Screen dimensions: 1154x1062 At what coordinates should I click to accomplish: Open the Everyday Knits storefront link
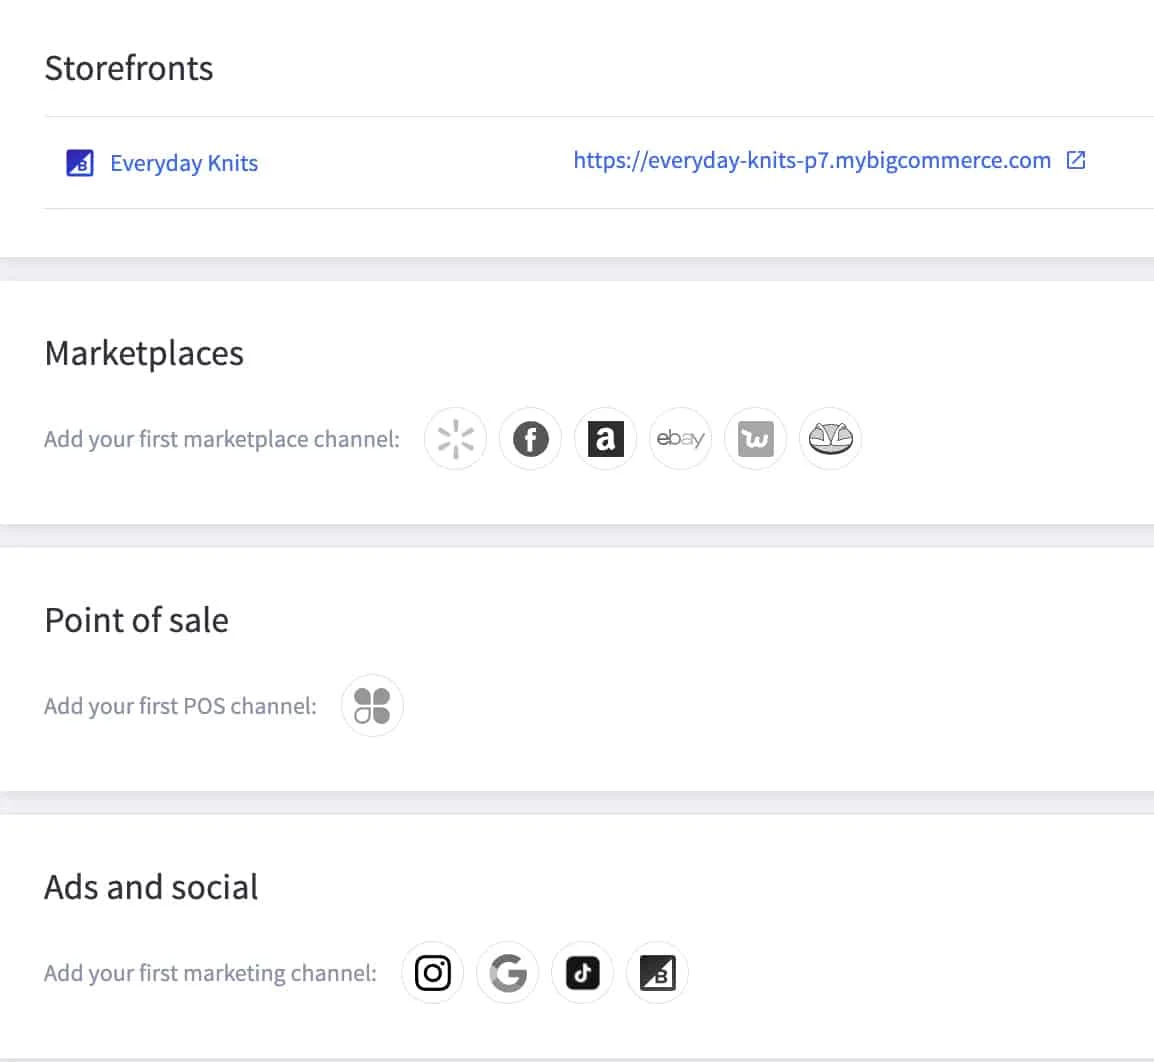(184, 163)
